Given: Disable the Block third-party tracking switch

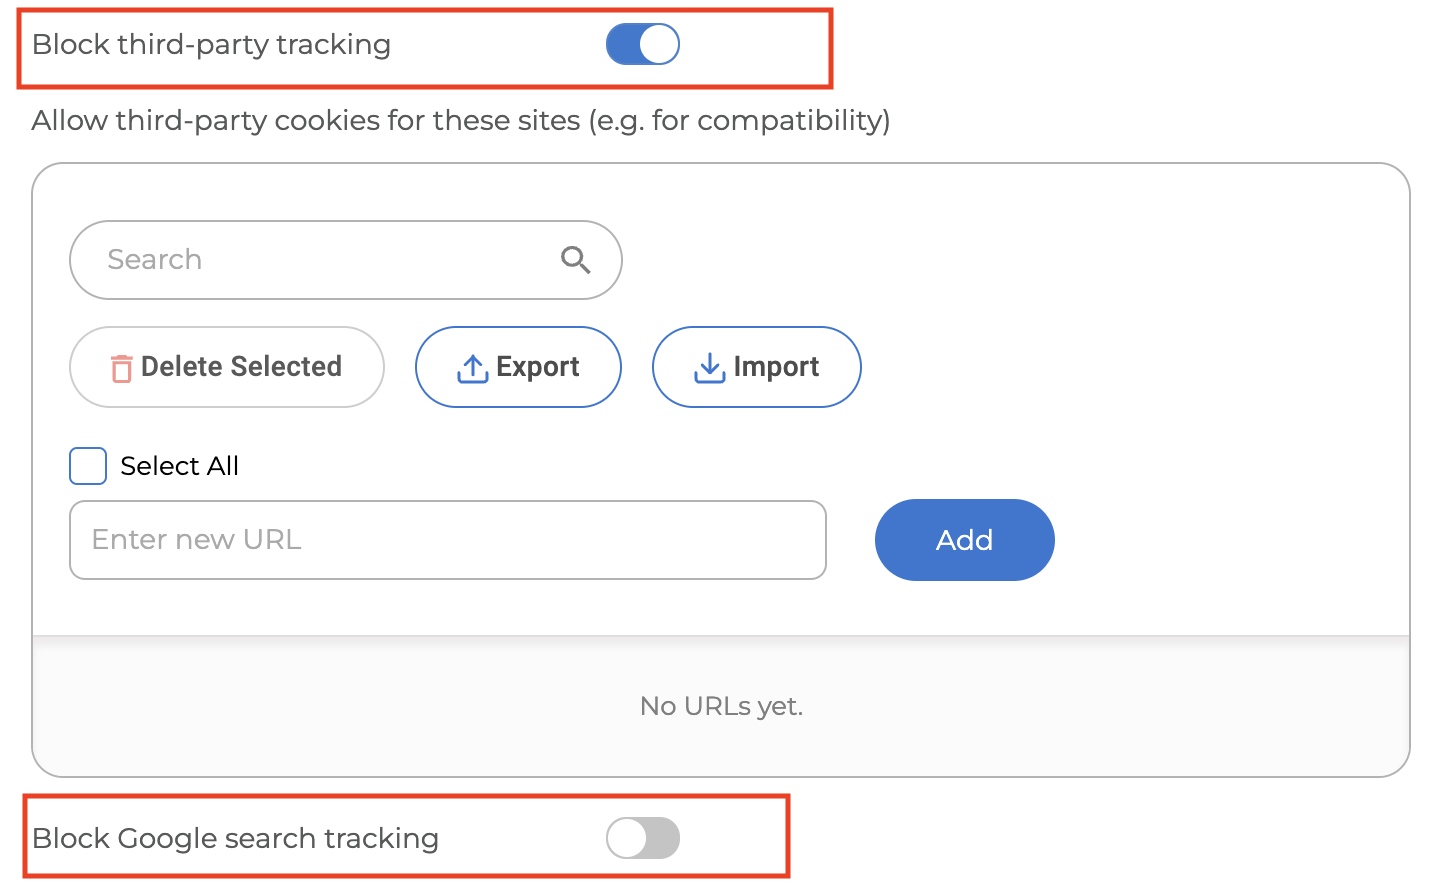Looking at the screenshot, I should click(x=643, y=44).
